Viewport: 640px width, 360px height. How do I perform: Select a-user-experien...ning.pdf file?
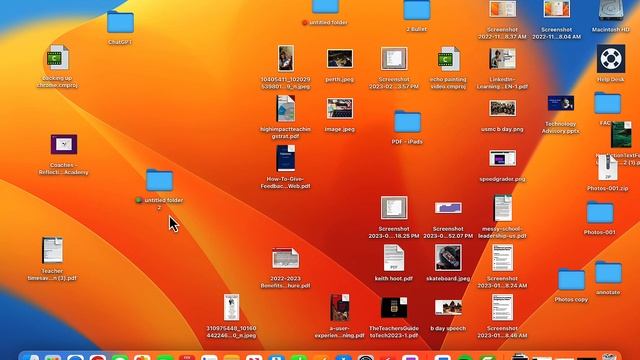click(340, 308)
